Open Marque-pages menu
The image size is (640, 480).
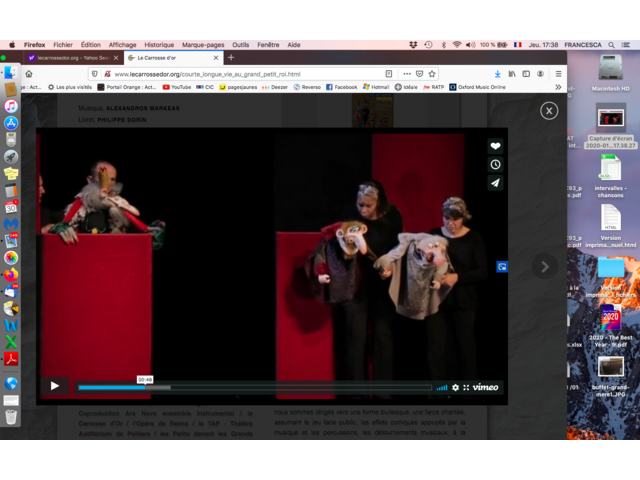[203, 45]
